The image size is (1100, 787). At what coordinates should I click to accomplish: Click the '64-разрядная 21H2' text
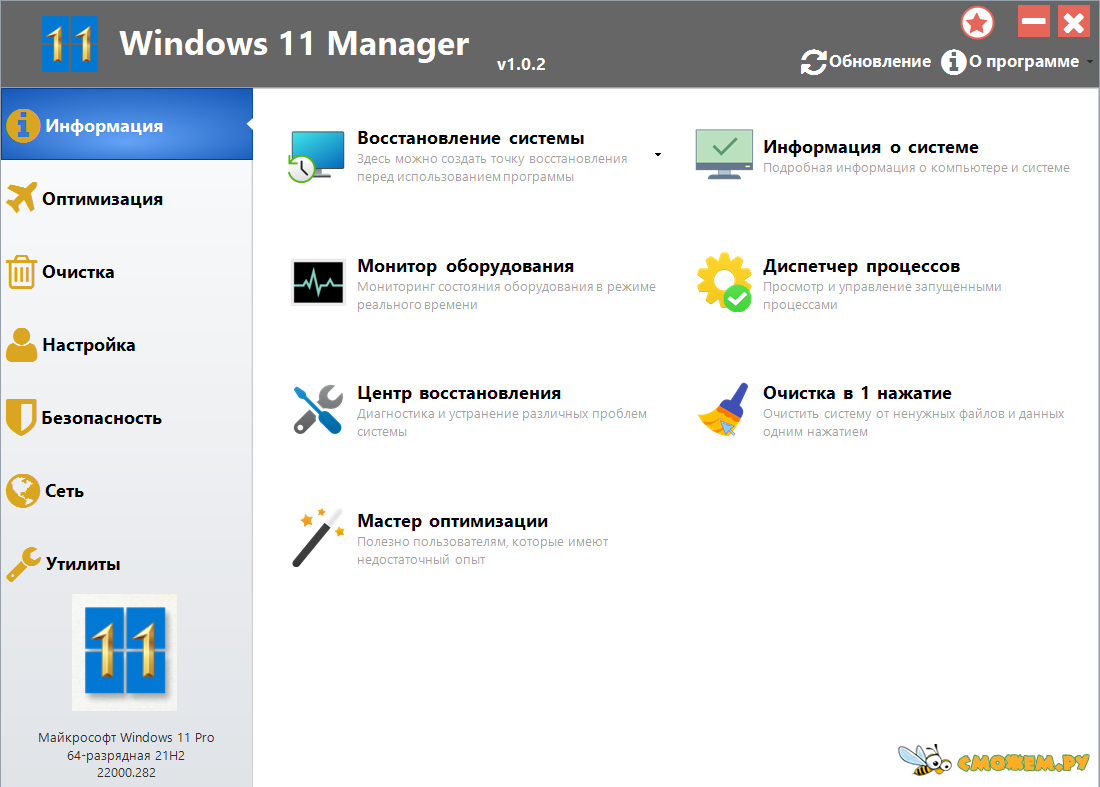pyautogui.click(x=126, y=755)
